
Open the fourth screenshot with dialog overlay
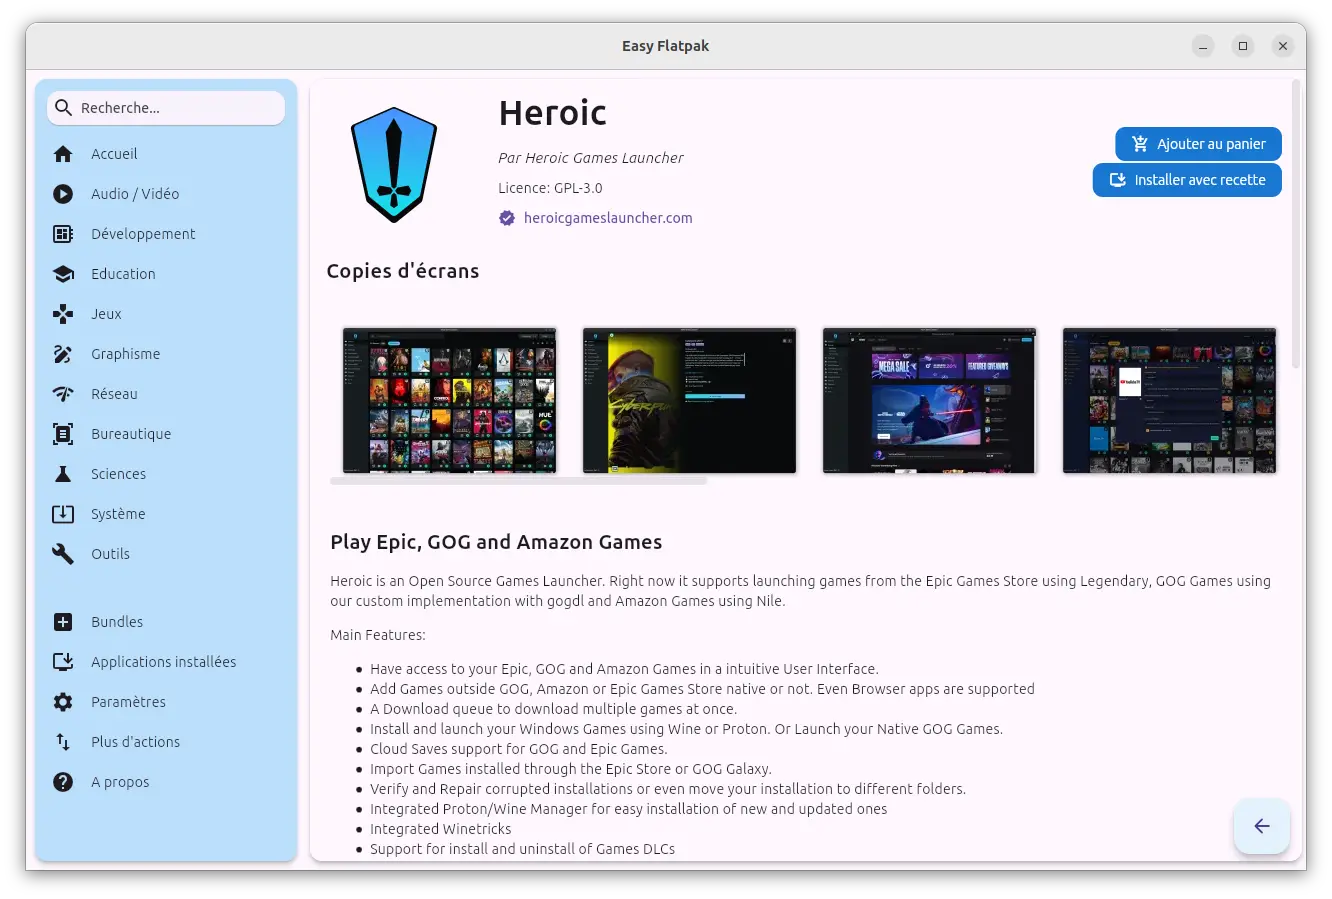point(1169,400)
